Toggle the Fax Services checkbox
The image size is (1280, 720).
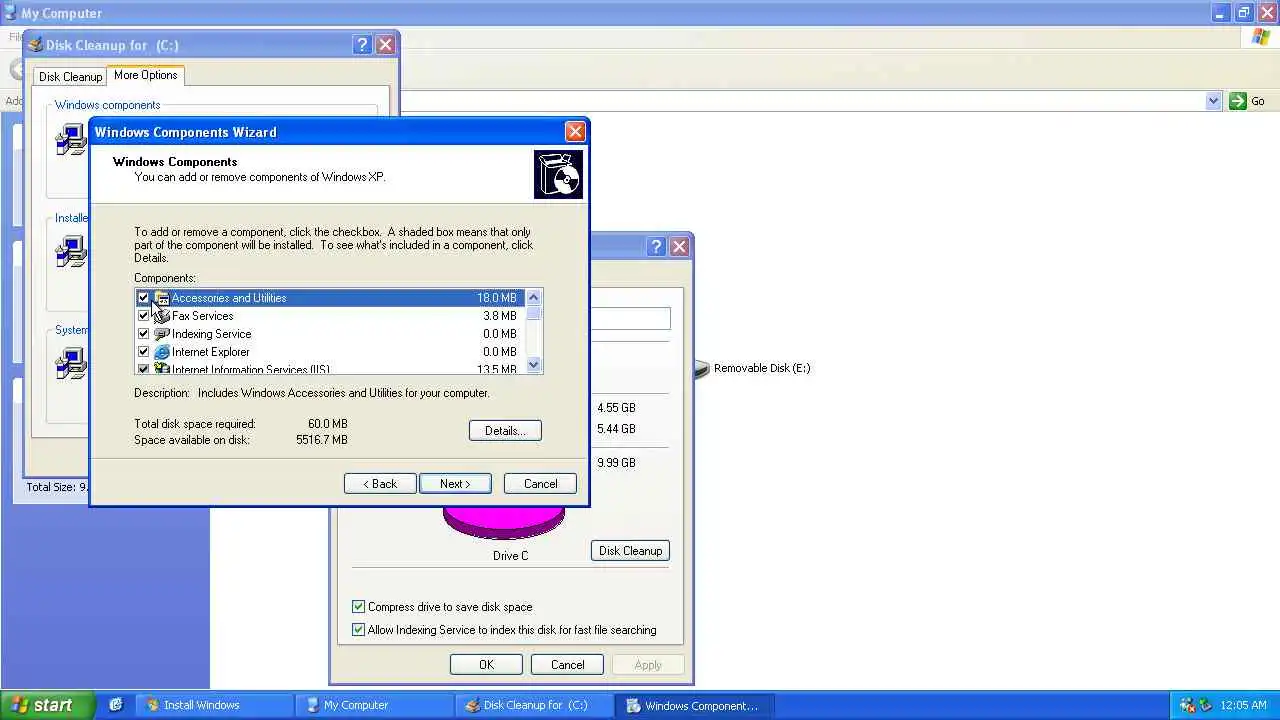click(x=143, y=316)
